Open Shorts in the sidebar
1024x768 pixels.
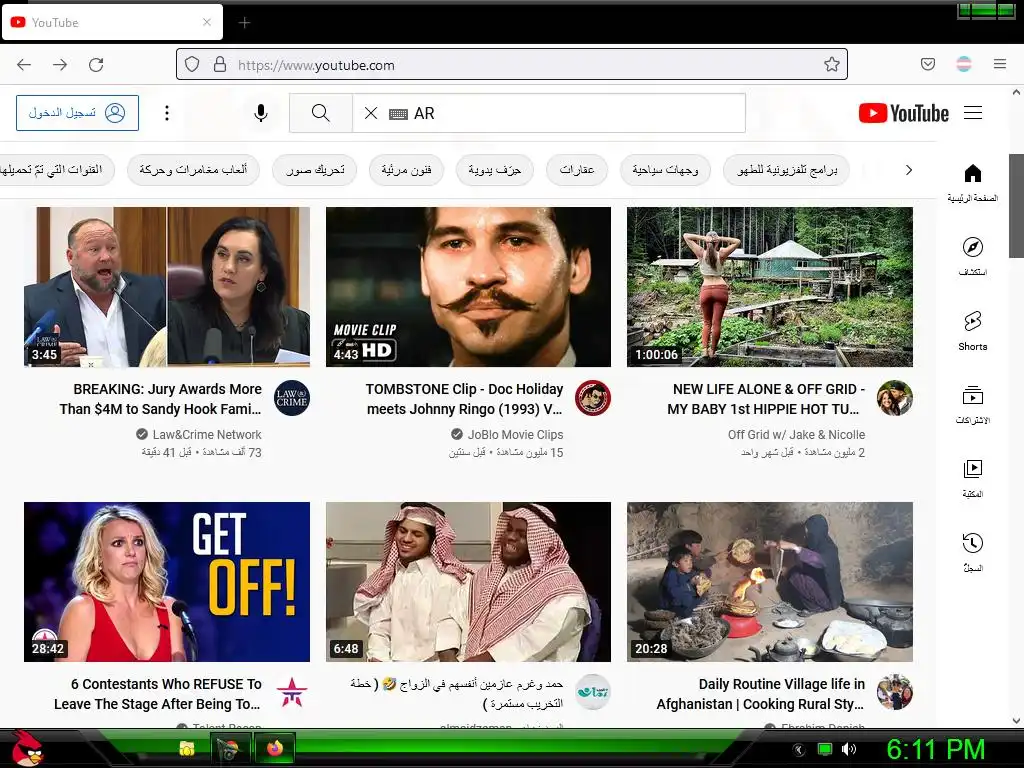[972, 330]
